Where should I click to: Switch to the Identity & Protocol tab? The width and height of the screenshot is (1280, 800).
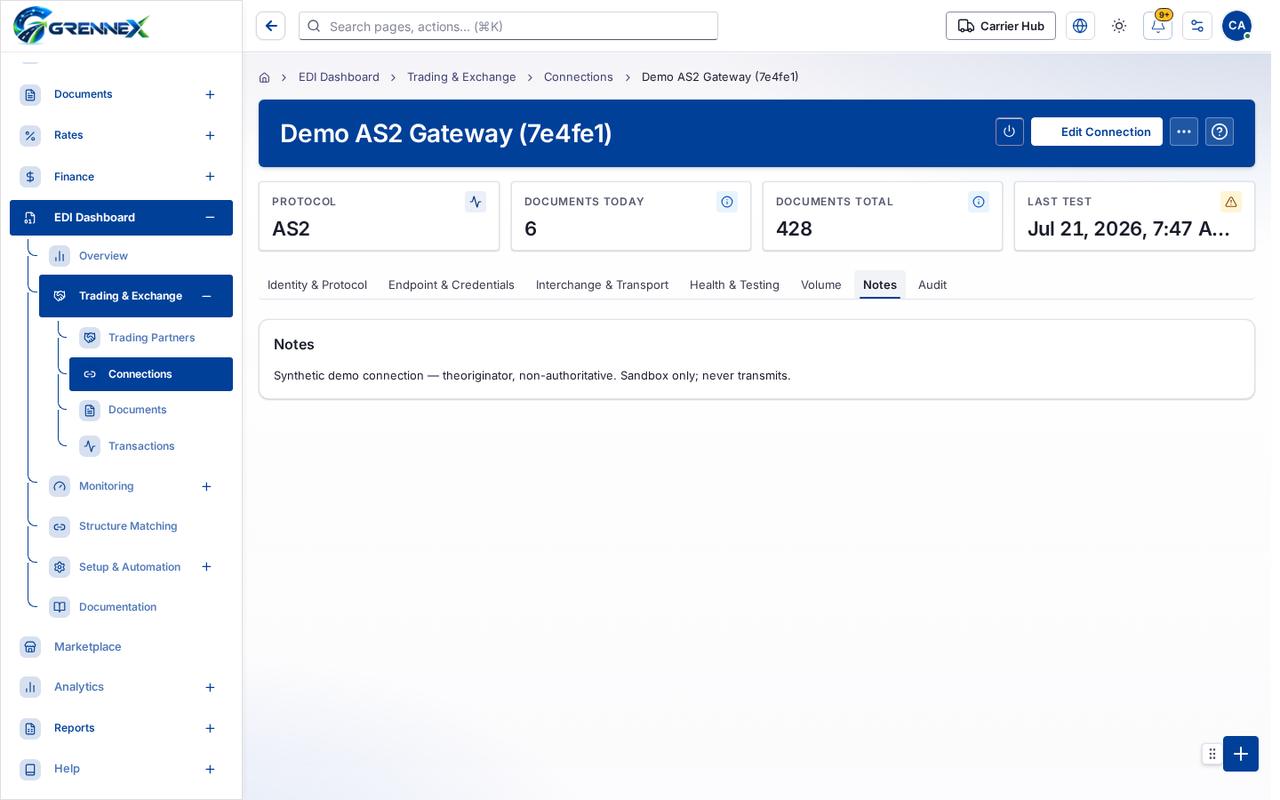pyautogui.click(x=317, y=285)
